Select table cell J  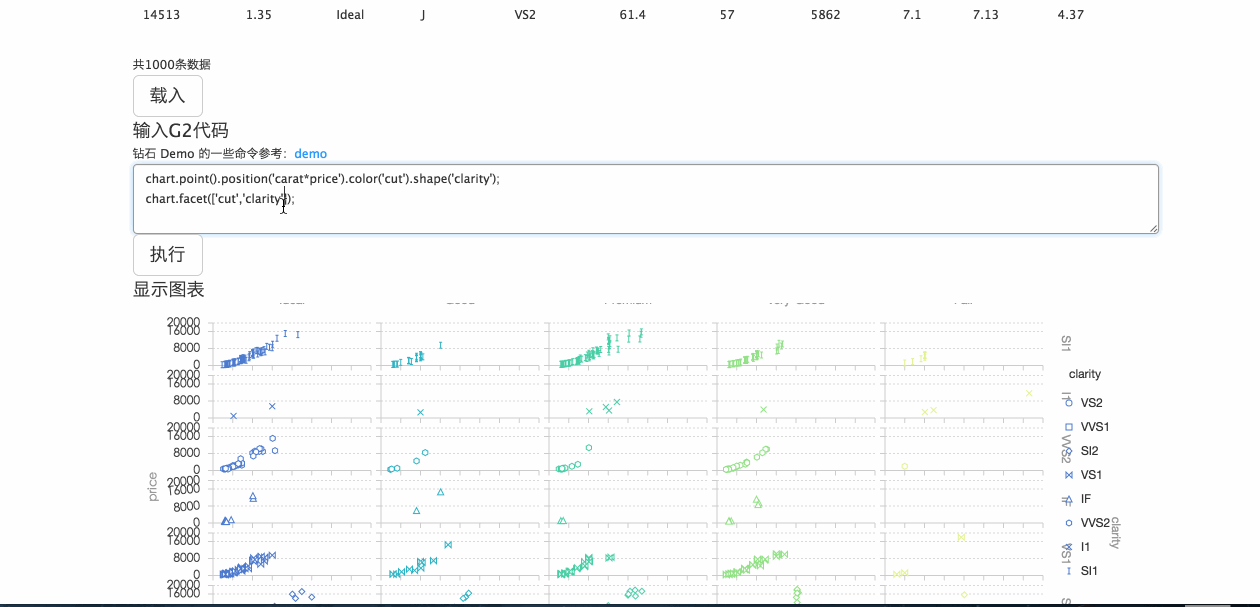click(x=423, y=15)
